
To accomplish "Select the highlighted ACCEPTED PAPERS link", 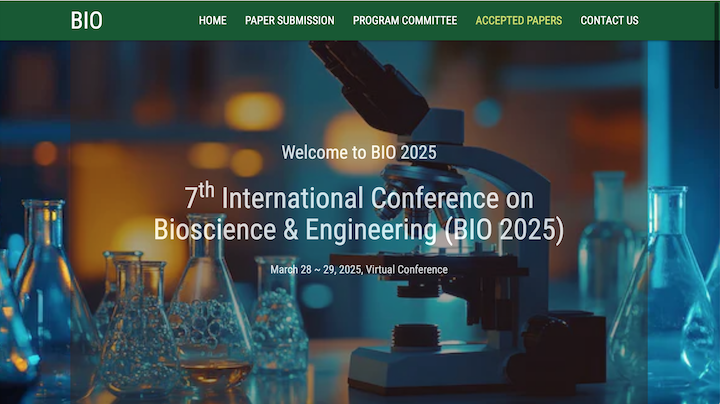I will coord(518,20).
